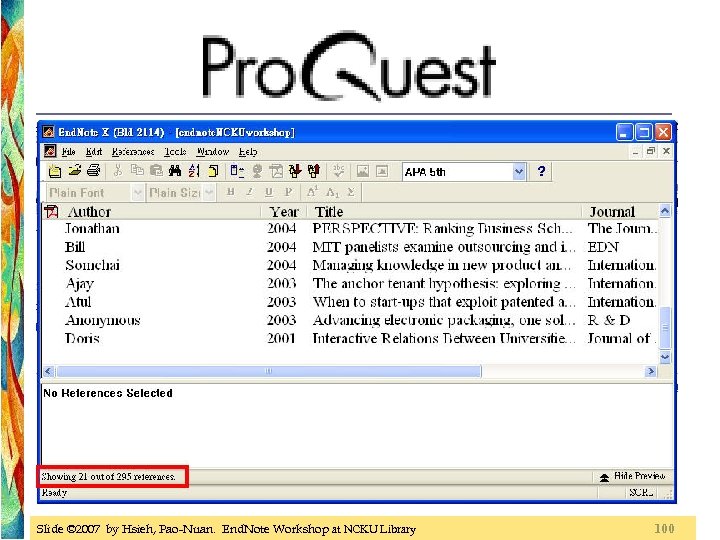Click the Showing 21 out of 295 references status
Screen dimensions: 720x540
click(x=108, y=477)
